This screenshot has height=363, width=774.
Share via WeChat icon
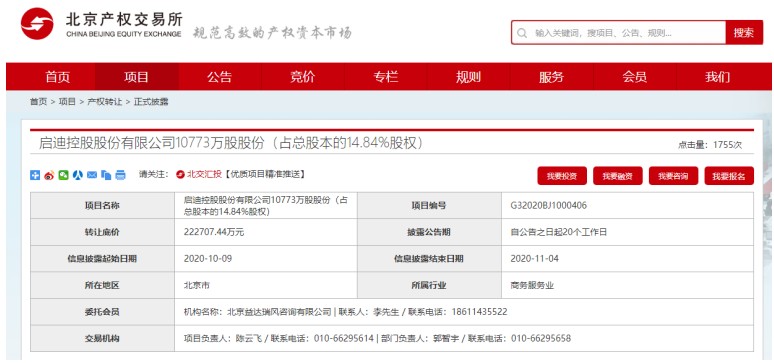point(63,175)
